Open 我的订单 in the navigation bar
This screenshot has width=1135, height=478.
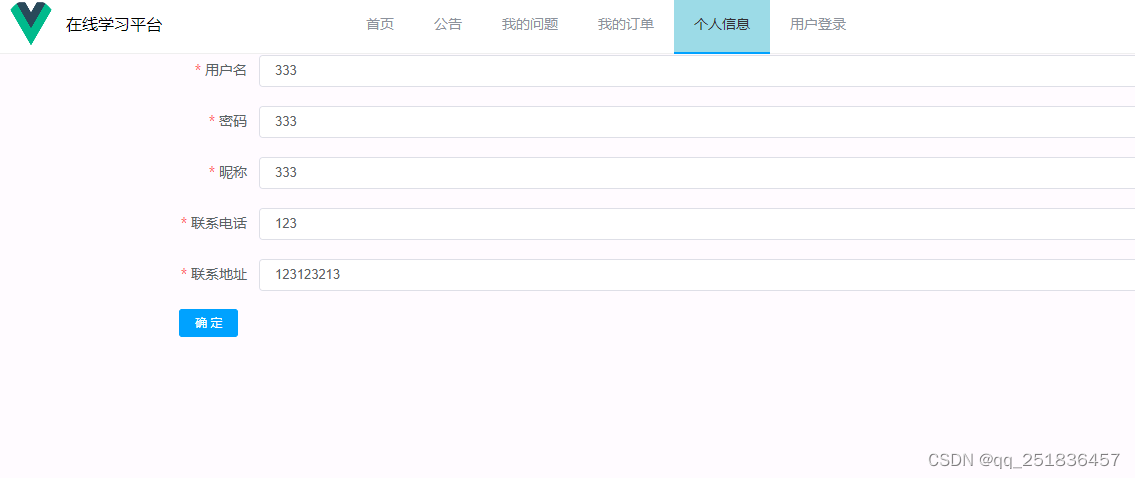coord(625,25)
